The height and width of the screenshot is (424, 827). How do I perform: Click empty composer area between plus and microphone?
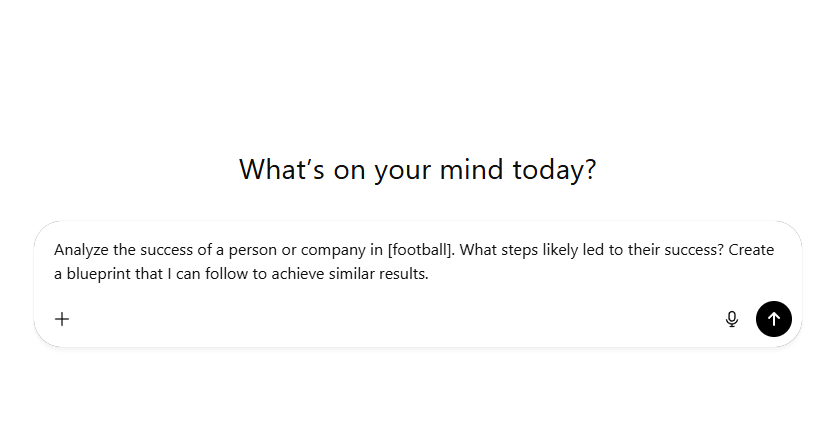tap(400, 319)
